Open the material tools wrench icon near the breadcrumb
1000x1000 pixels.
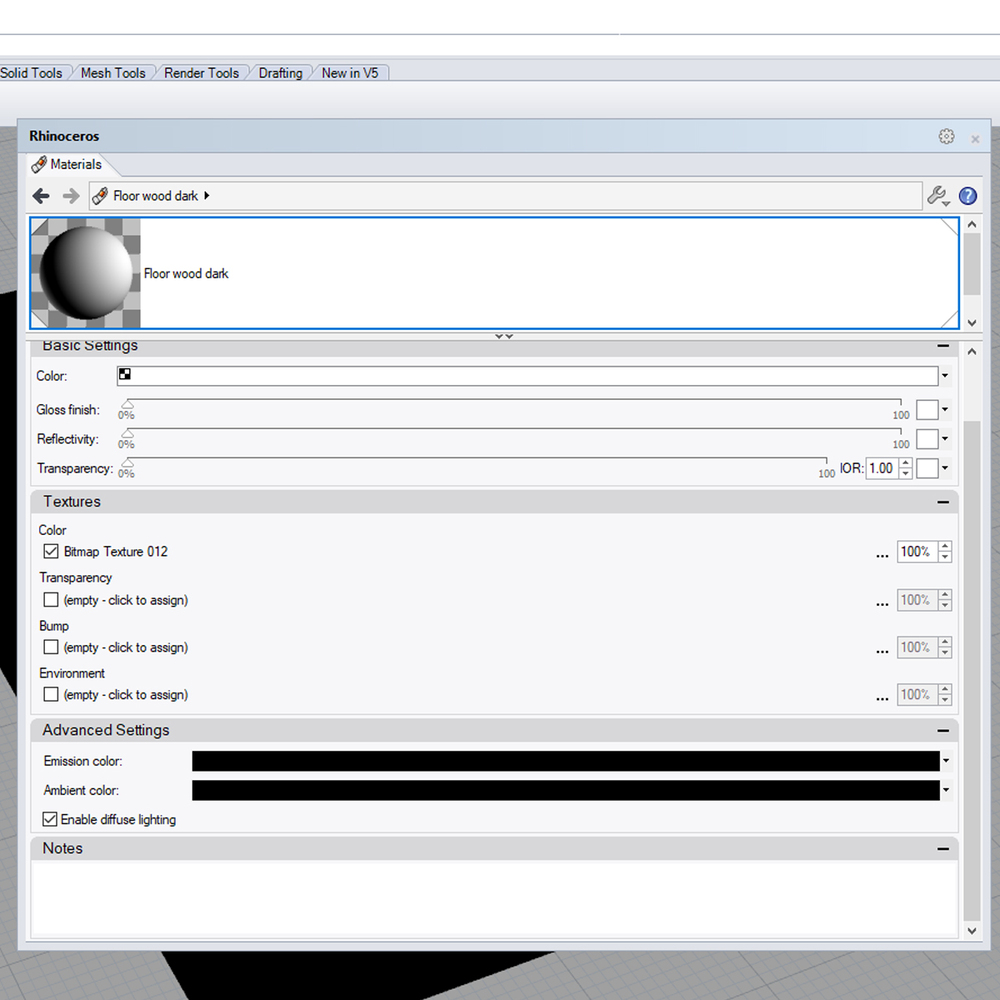tap(937, 195)
